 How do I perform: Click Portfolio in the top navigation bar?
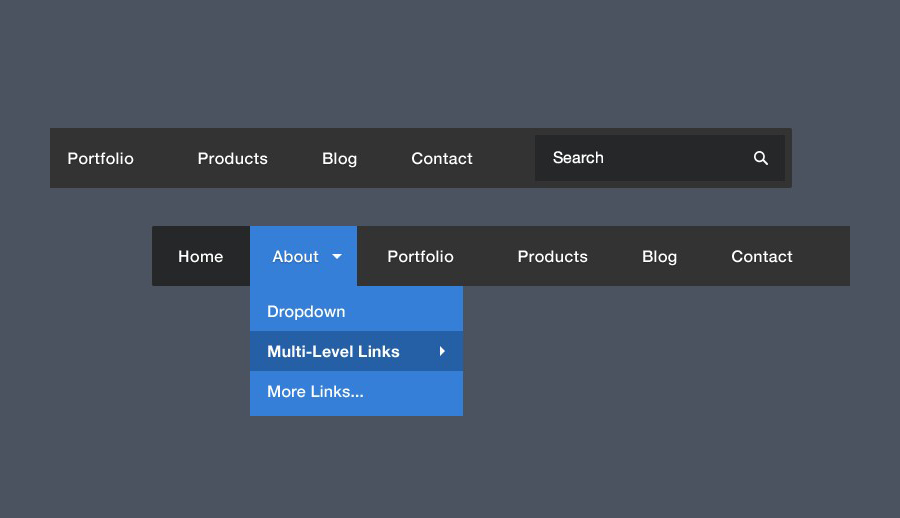point(100,159)
